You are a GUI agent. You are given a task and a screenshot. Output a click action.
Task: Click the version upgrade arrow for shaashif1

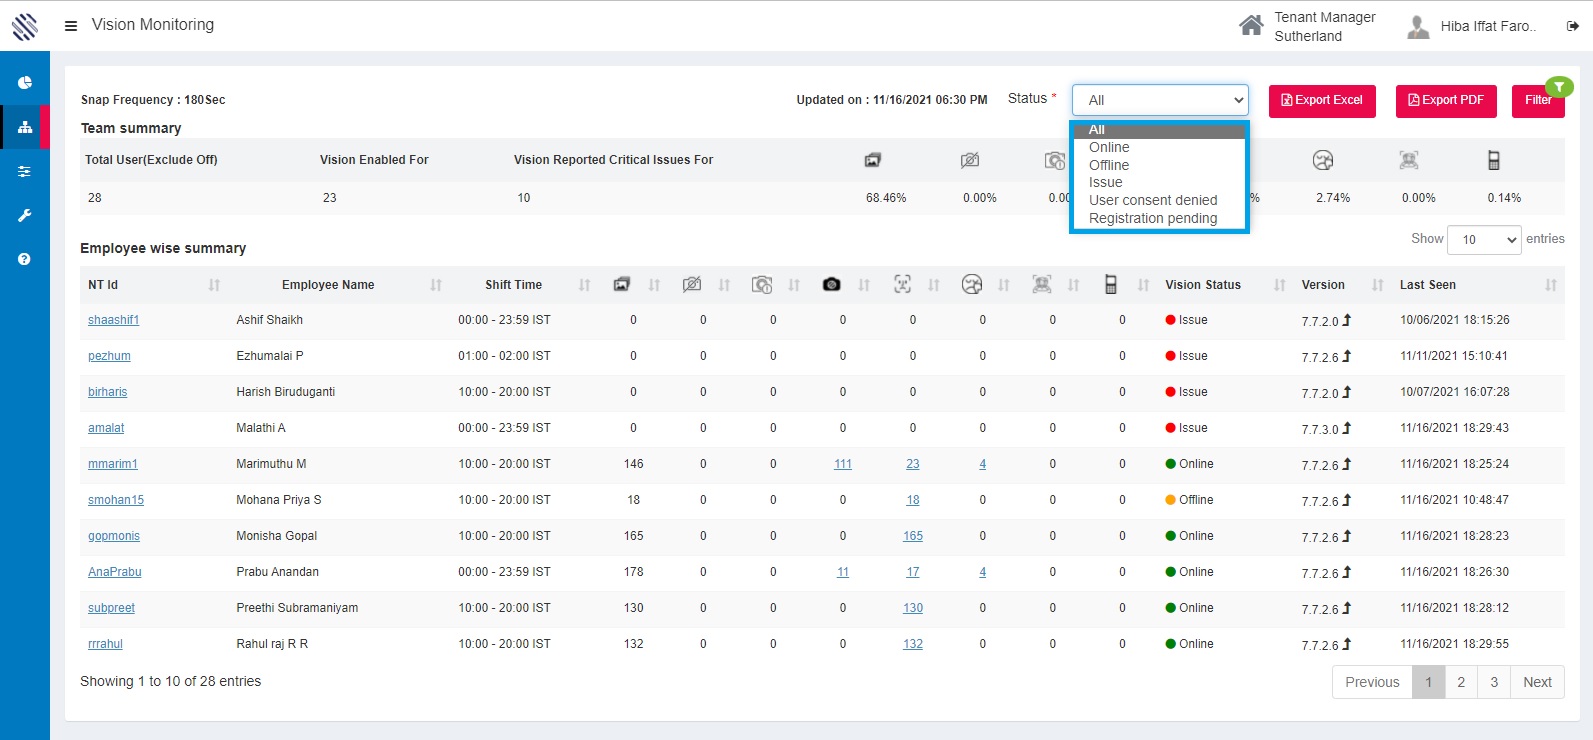(1347, 320)
